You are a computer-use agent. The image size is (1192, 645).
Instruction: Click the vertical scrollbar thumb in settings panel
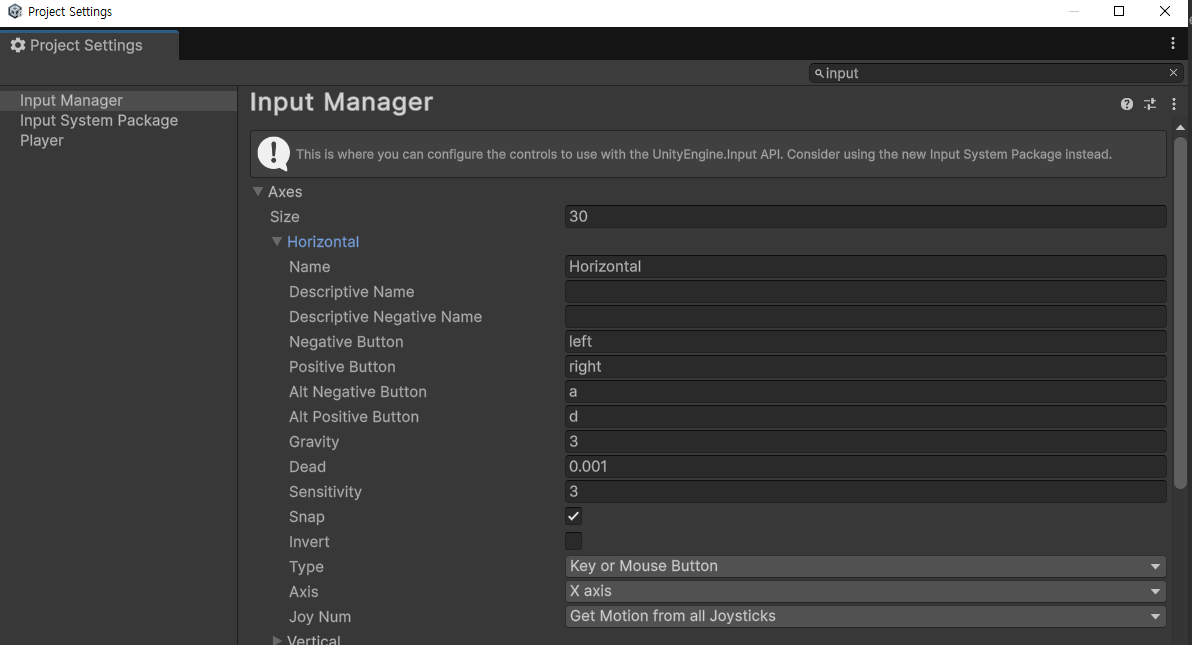[x=1180, y=313]
